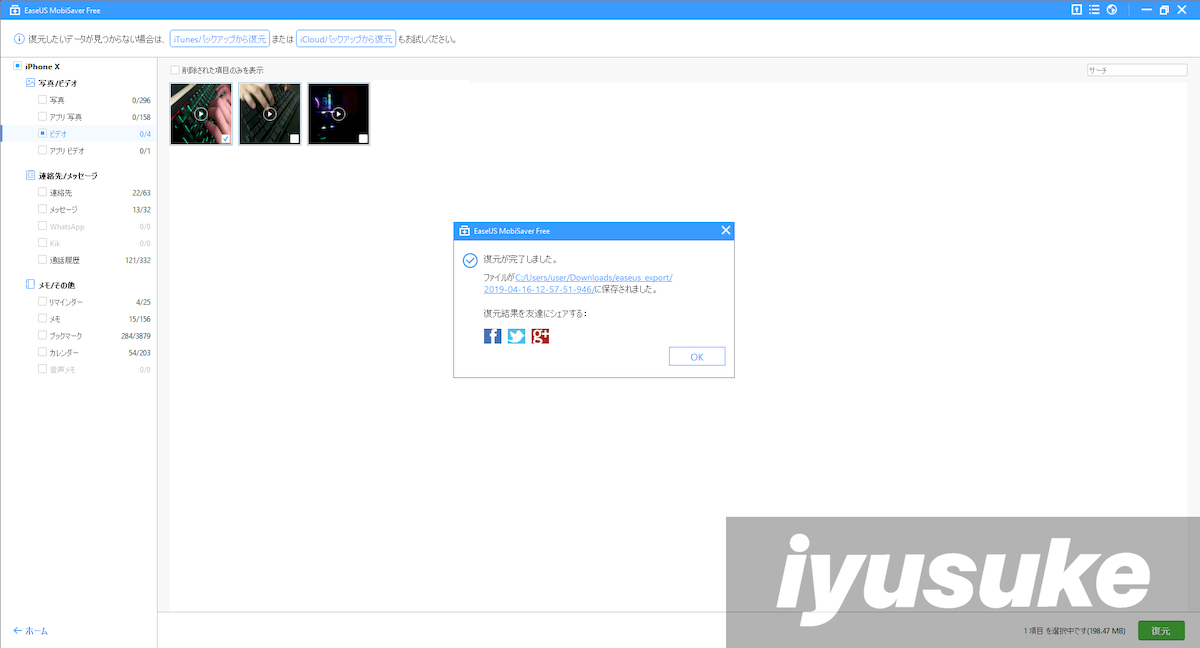
Task: Check the ブックマーク checkbox
Action: (42, 336)
